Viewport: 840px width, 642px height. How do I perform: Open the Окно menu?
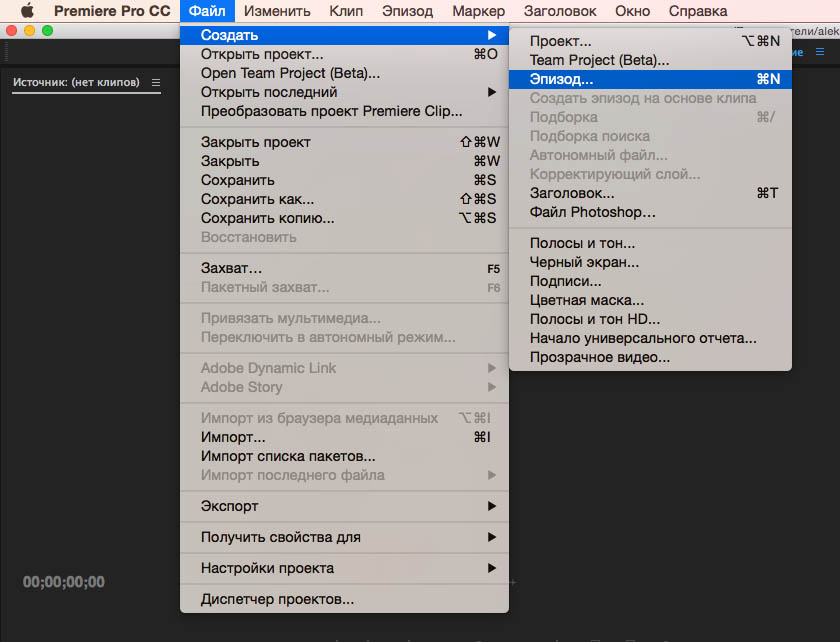pos(632,11)
